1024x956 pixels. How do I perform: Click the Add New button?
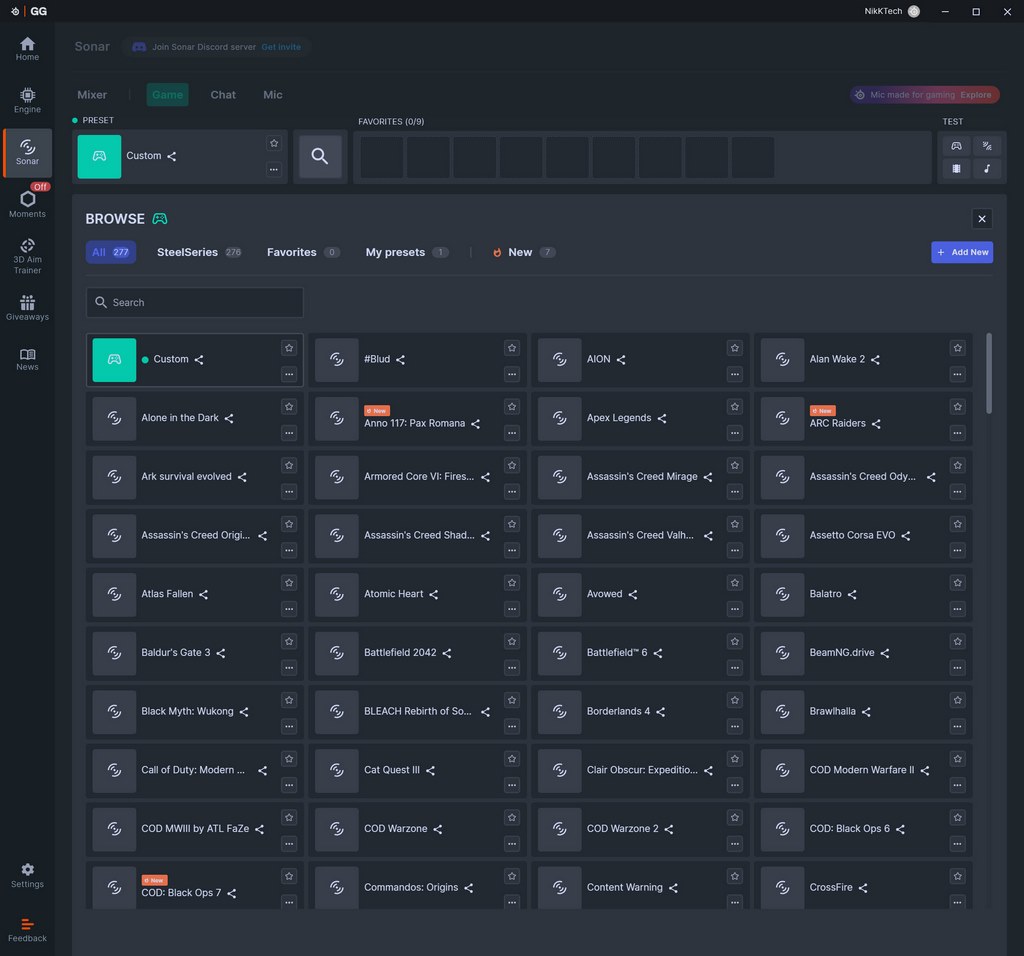(961, 252)
